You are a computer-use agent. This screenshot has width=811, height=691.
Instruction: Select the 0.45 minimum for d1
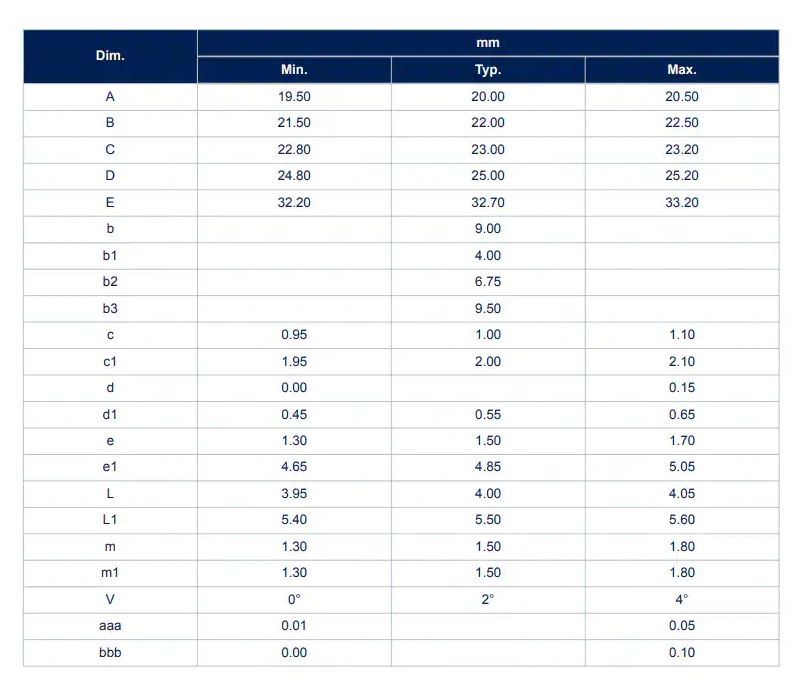tap(294, 414)
